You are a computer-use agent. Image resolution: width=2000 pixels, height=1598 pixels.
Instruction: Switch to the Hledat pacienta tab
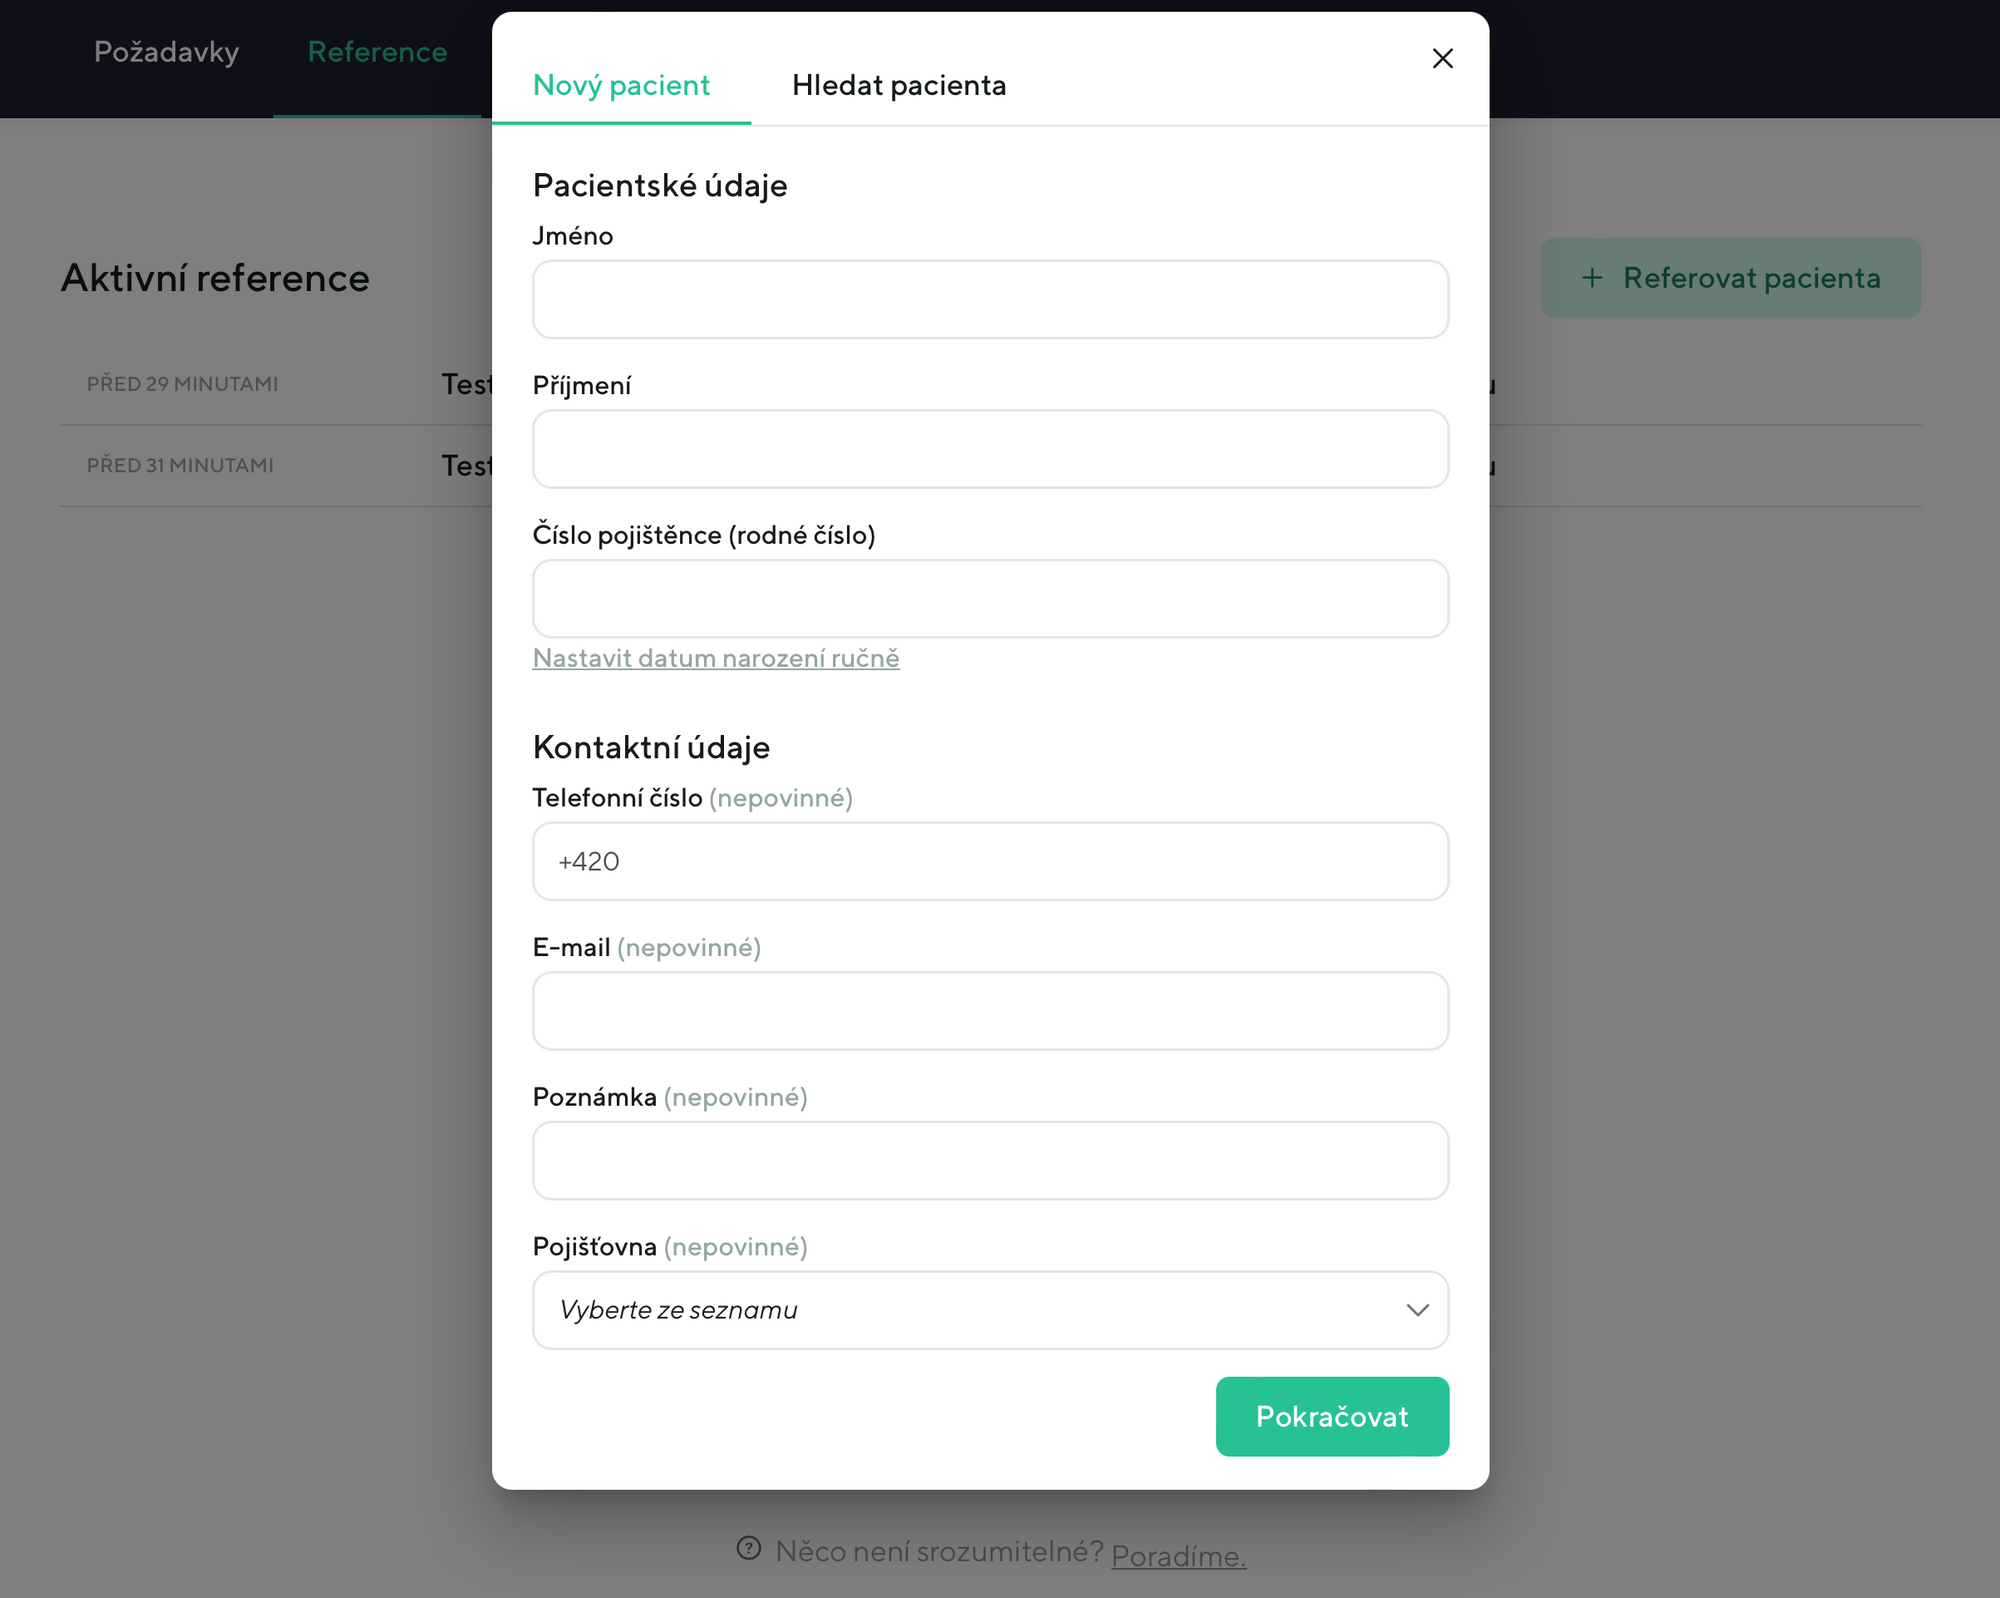pyautogui.click(x=898, y=85)
